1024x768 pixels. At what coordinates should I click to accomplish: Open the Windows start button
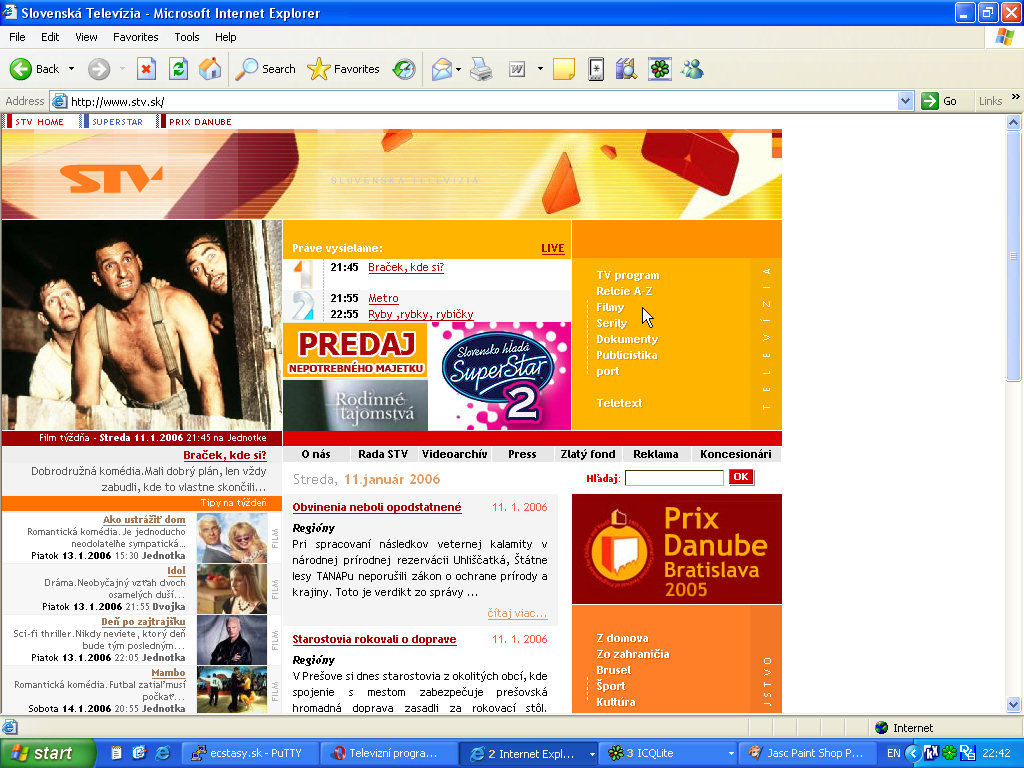pyautogui.click(x=48, y=754)
